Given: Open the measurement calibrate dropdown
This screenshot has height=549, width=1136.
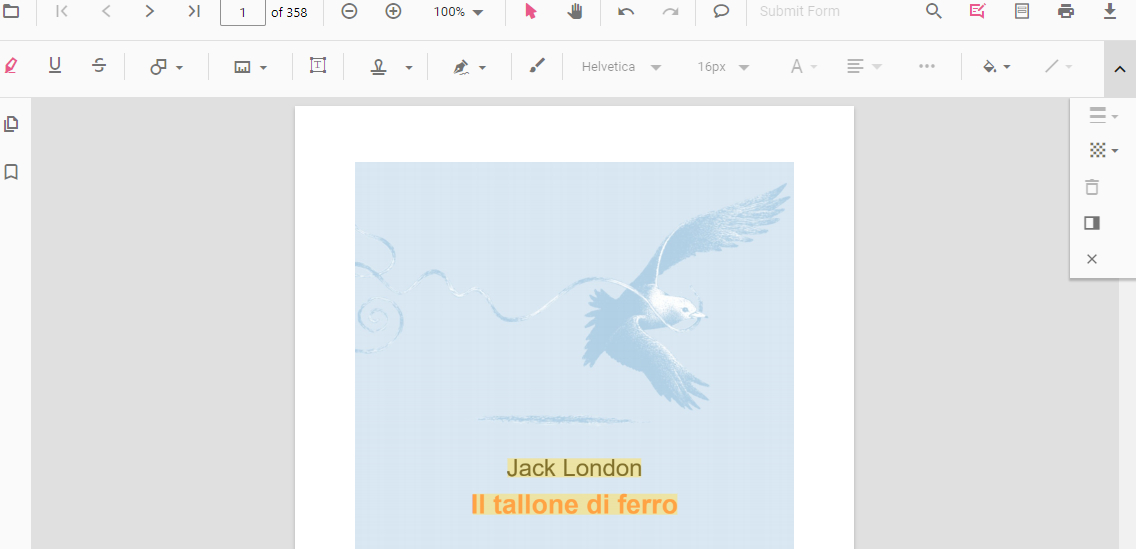Looking at the screenshot, I should 251,67.
